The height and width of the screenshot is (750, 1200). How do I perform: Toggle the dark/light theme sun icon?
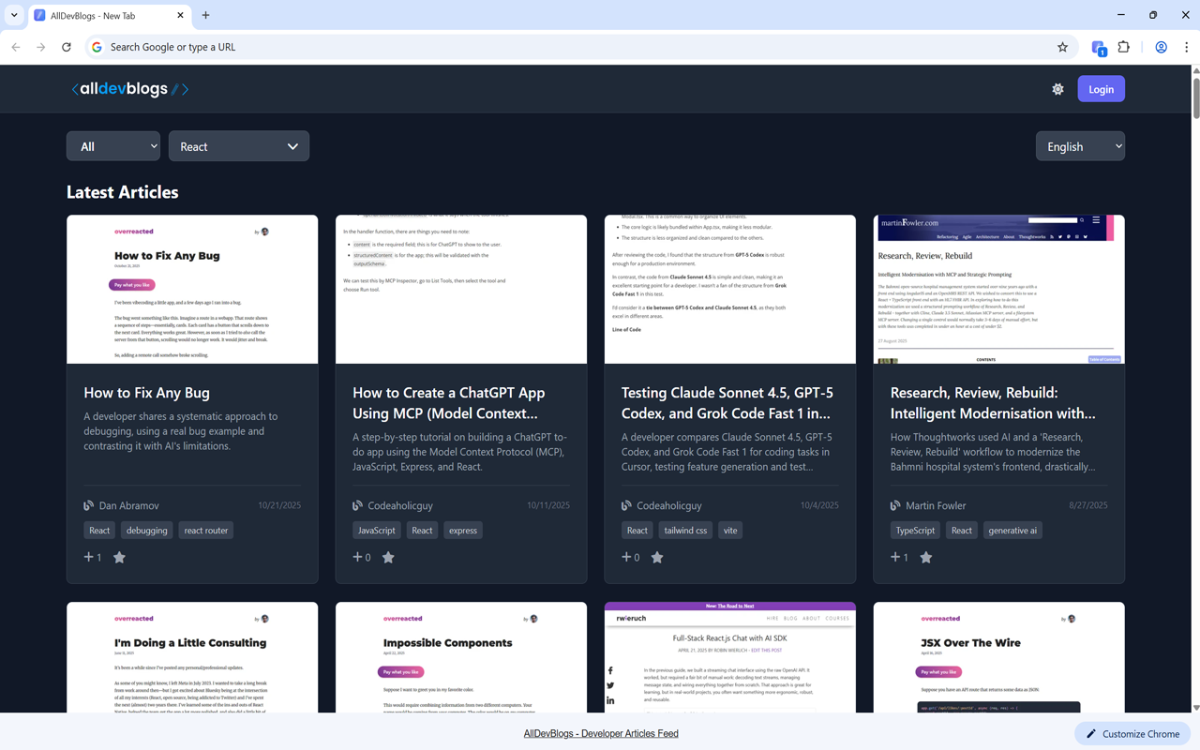(1058, 89)
